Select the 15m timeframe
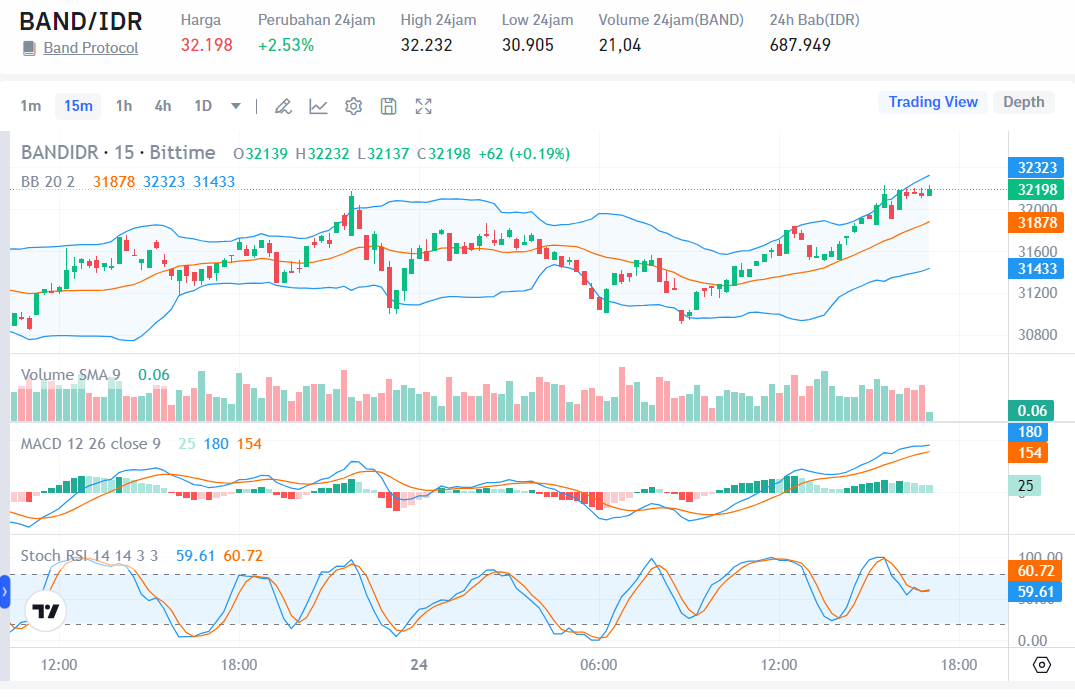Viewport: 1075px width, 697px height. 78,106
